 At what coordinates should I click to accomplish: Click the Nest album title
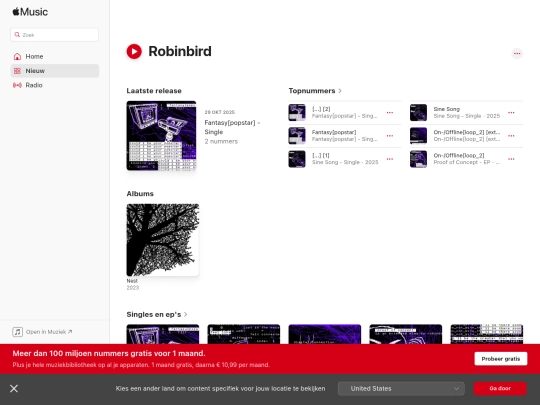click(132, 281)
